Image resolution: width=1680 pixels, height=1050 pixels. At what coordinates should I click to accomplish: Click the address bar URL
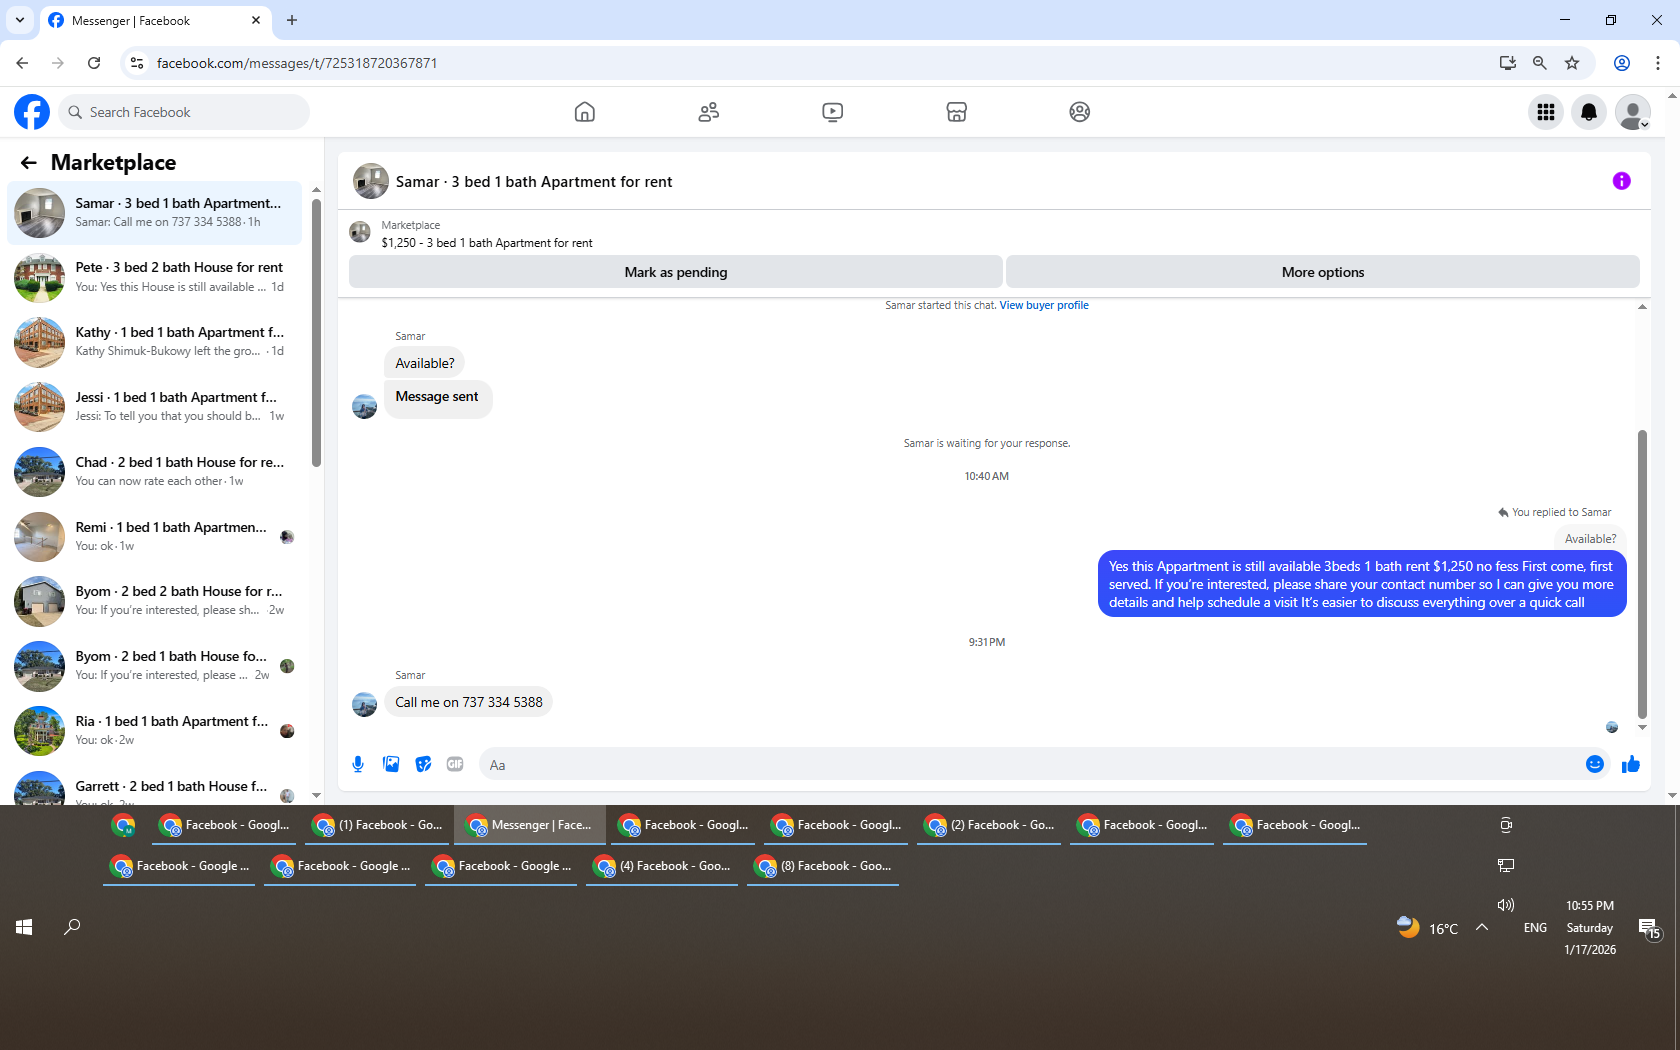[297, 63]
